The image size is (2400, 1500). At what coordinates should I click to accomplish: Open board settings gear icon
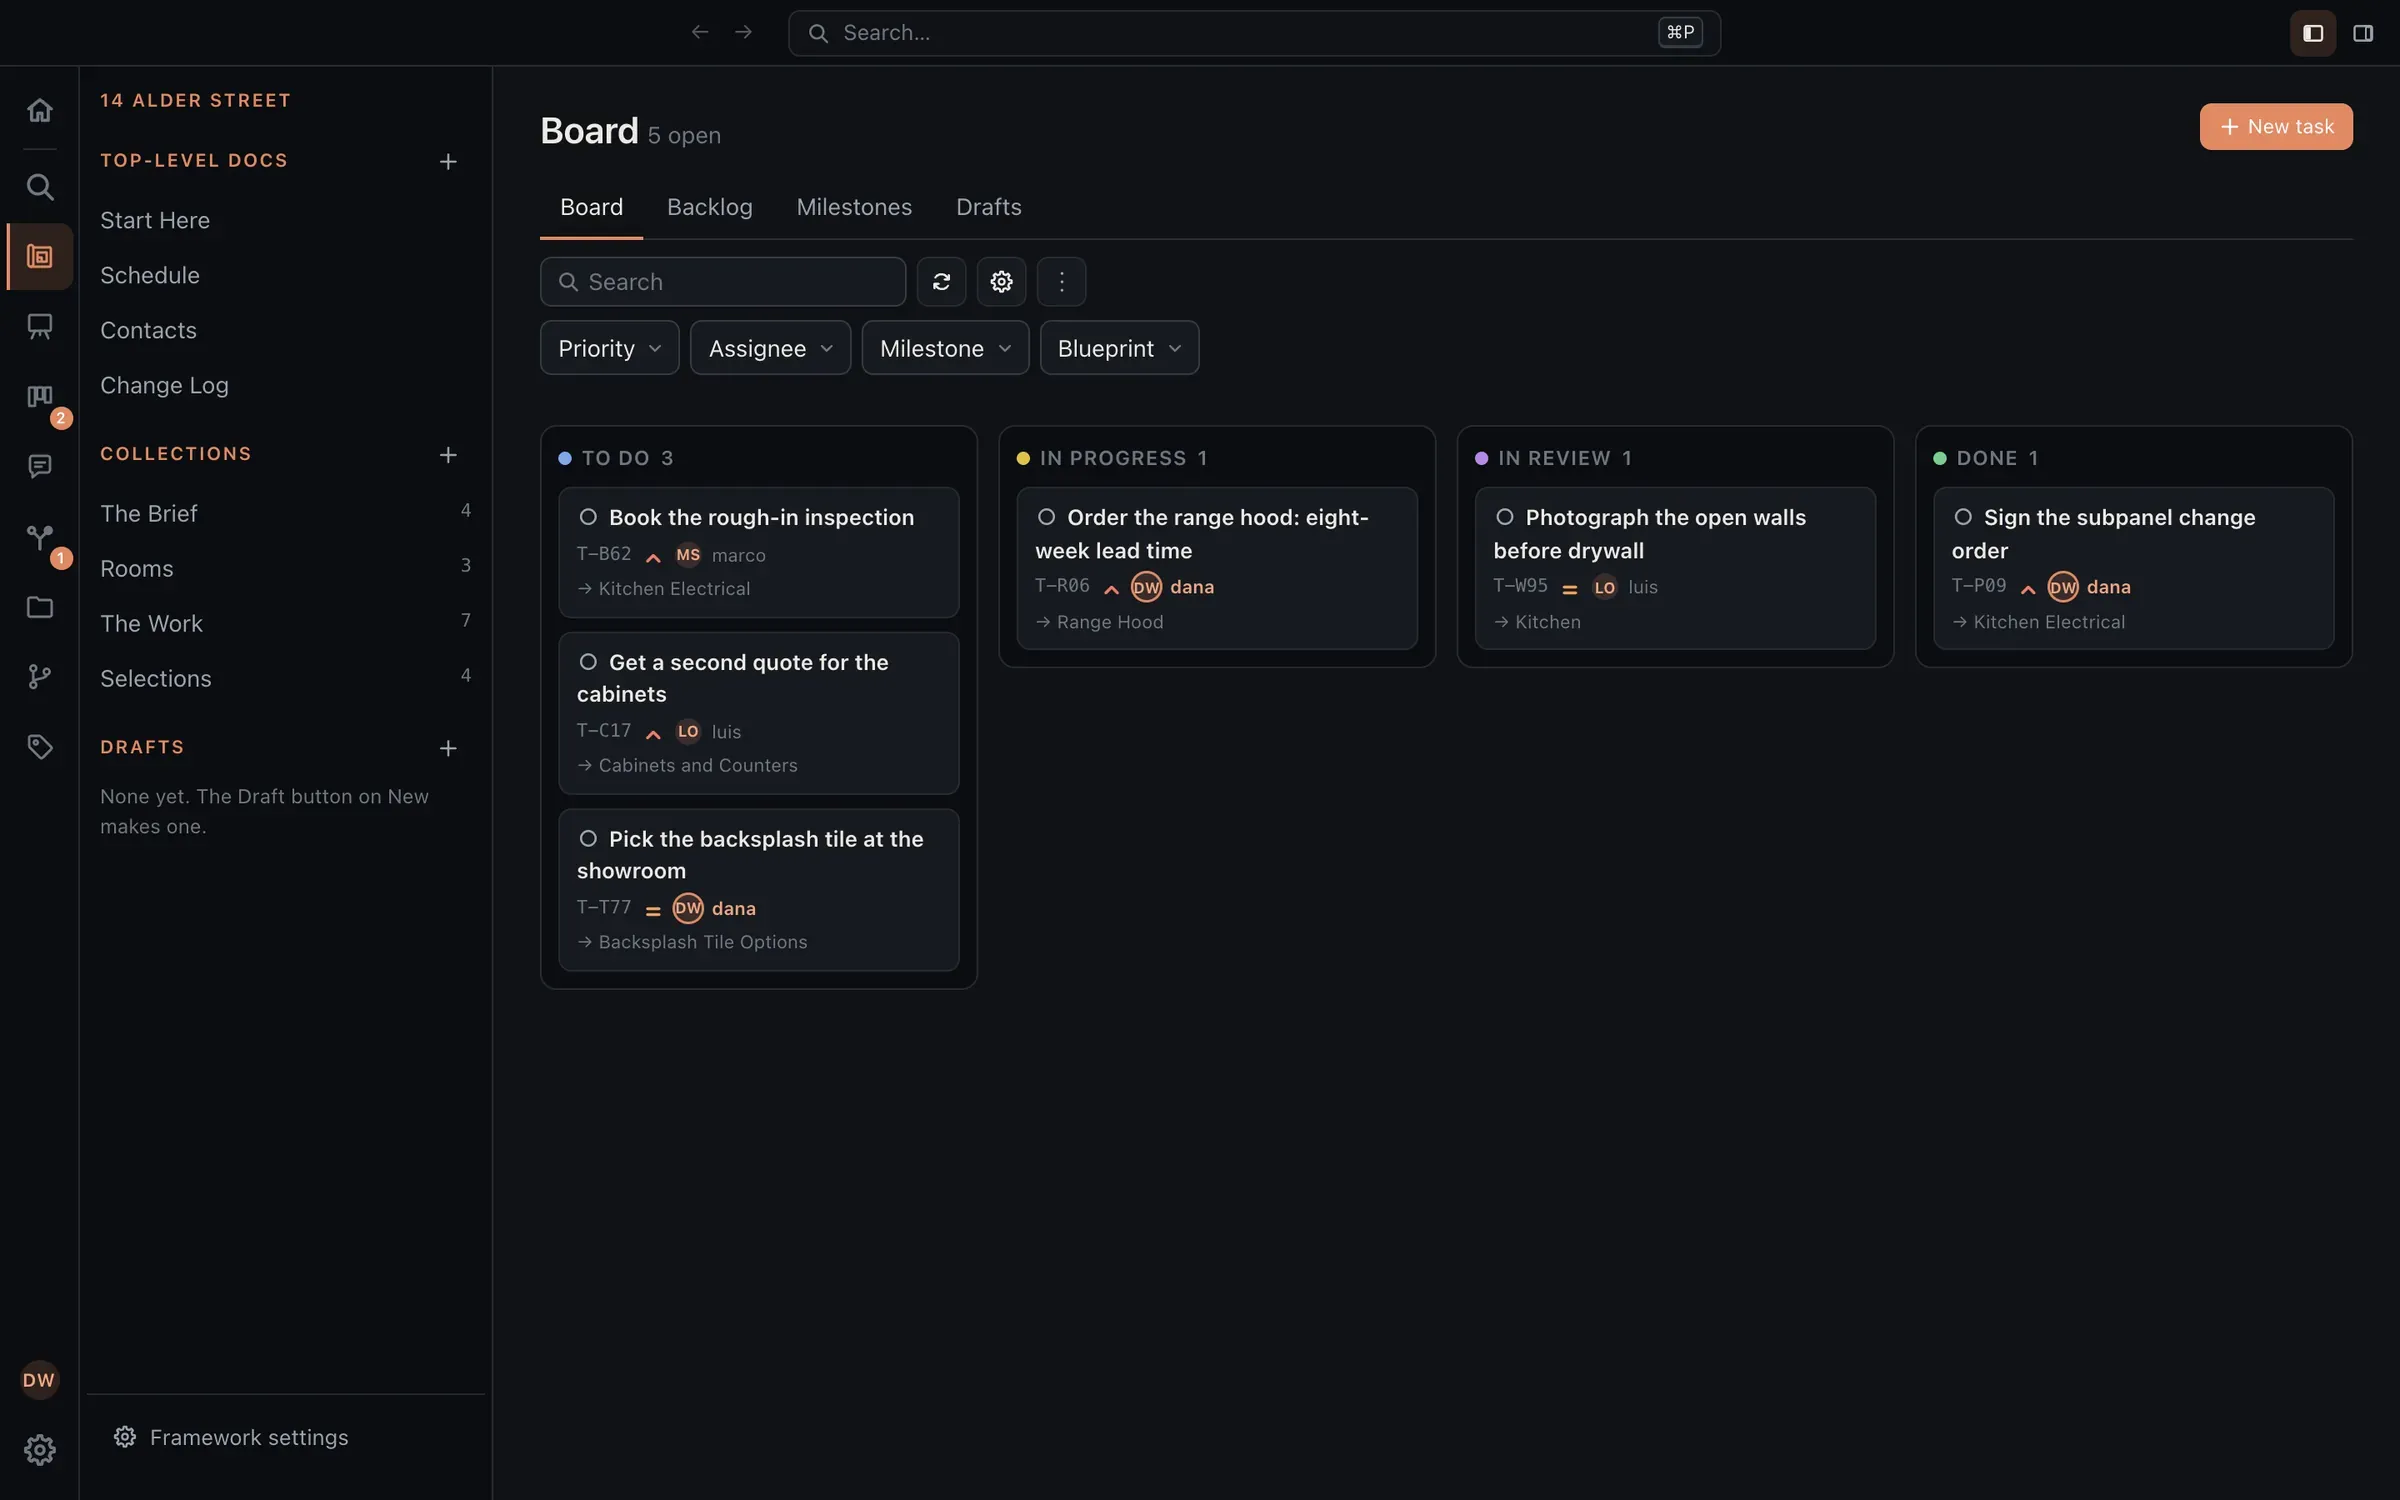point(1001,282)
